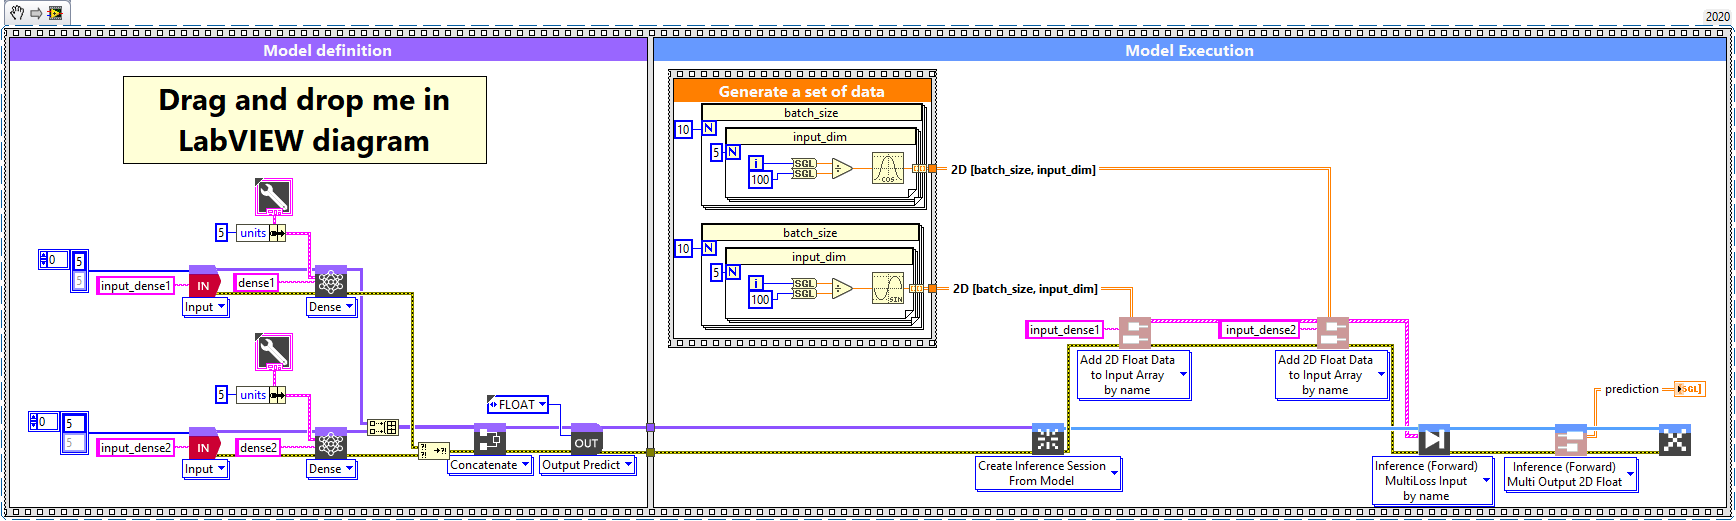The image size is (1736, 521).
Task: Click the prediction SGL indicator terminal
Action: click(1689, 389)
